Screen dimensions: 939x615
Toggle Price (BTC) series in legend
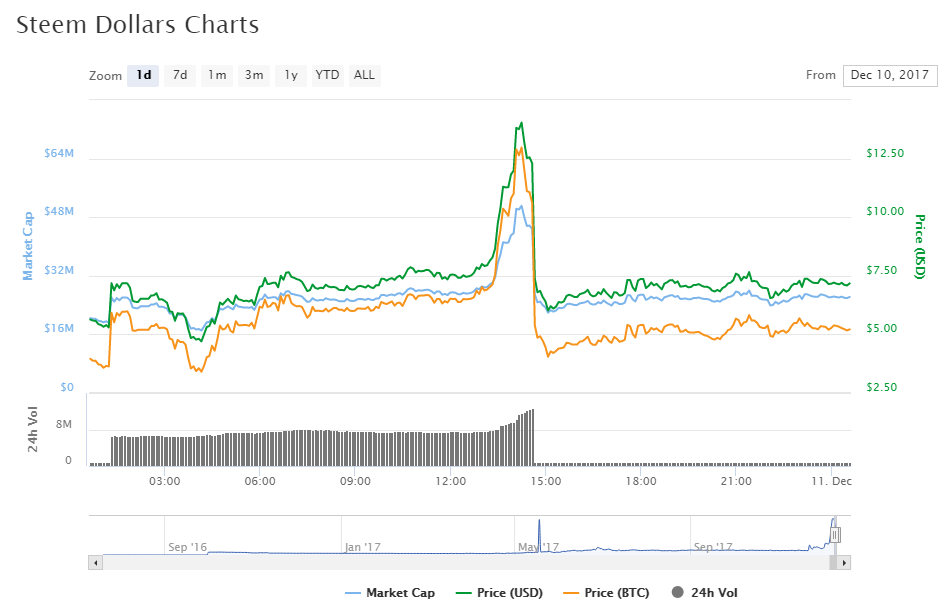pyautogui.click(x=607, y=593)
